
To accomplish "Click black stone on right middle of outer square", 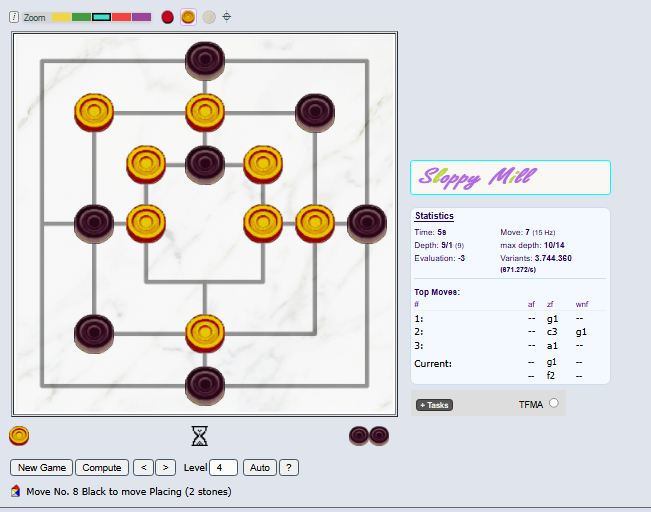I will click(367, 223).
